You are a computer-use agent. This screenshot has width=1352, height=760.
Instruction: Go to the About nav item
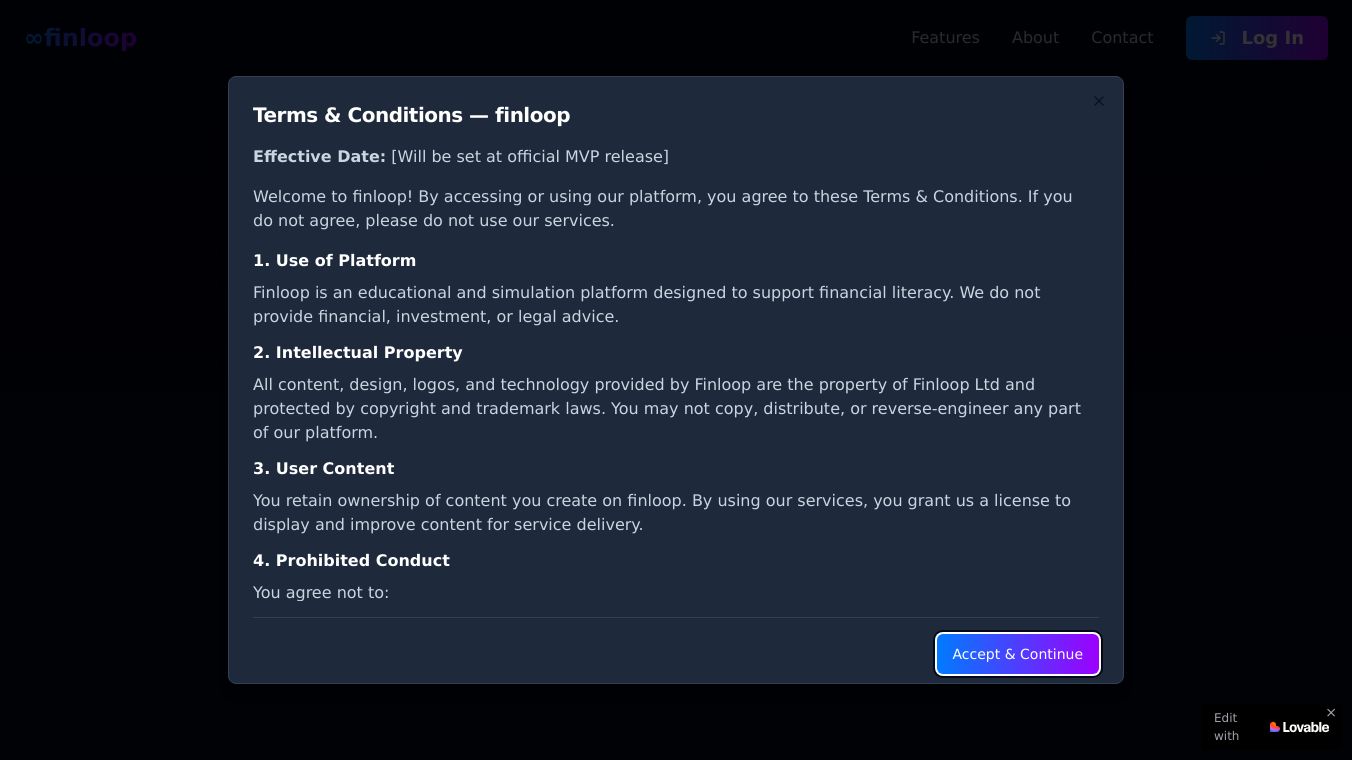click(x=1035, y=38)
